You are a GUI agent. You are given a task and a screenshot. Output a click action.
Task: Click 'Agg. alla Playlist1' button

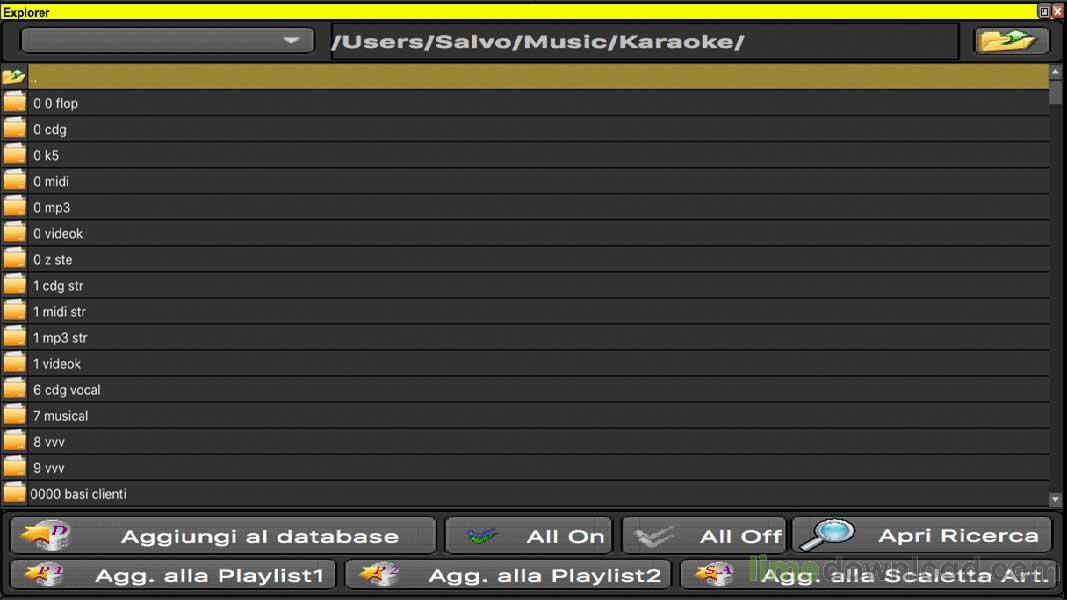click(x=173, y=575)
